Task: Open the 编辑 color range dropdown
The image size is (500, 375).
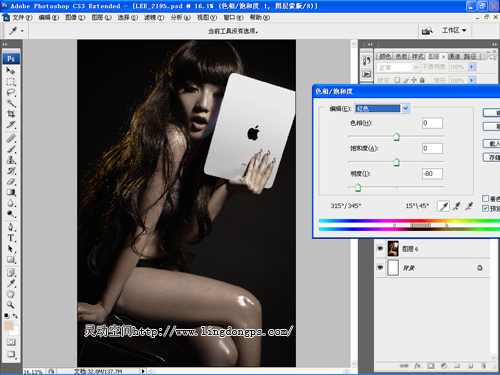Action: [382, 108]
